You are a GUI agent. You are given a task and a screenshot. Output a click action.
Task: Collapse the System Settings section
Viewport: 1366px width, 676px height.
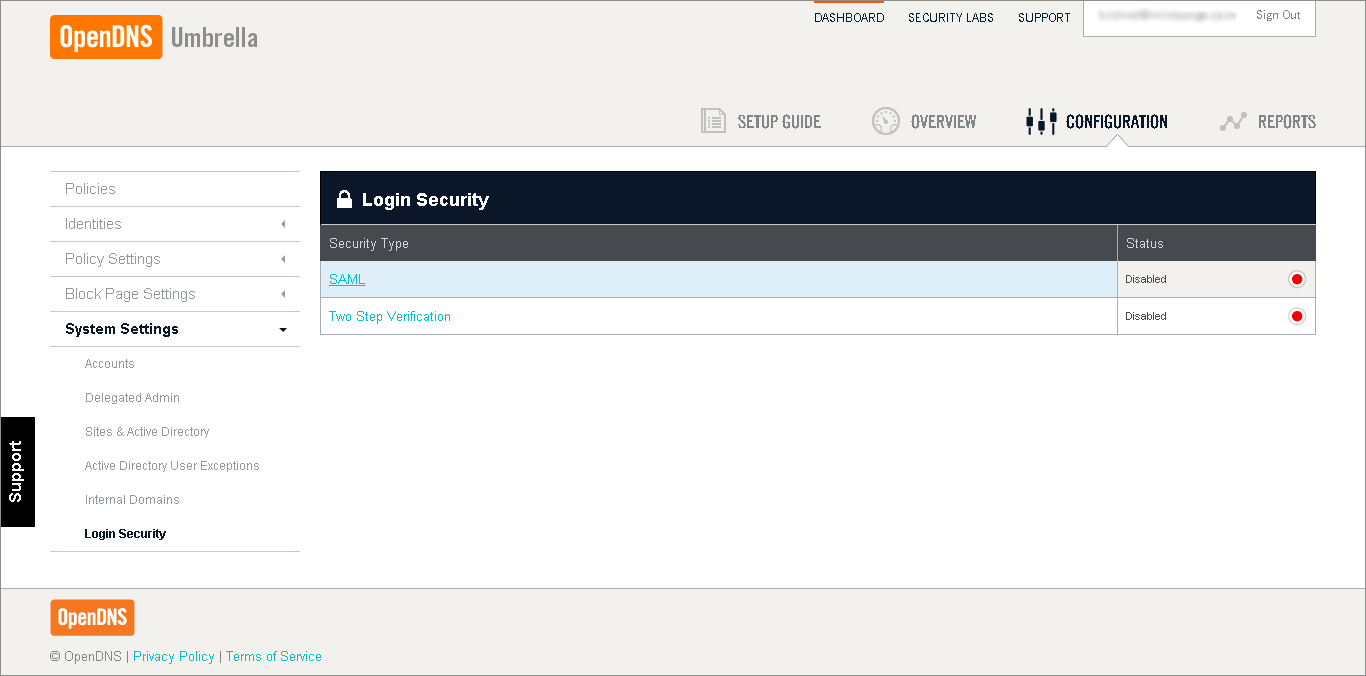coord(283,329)
